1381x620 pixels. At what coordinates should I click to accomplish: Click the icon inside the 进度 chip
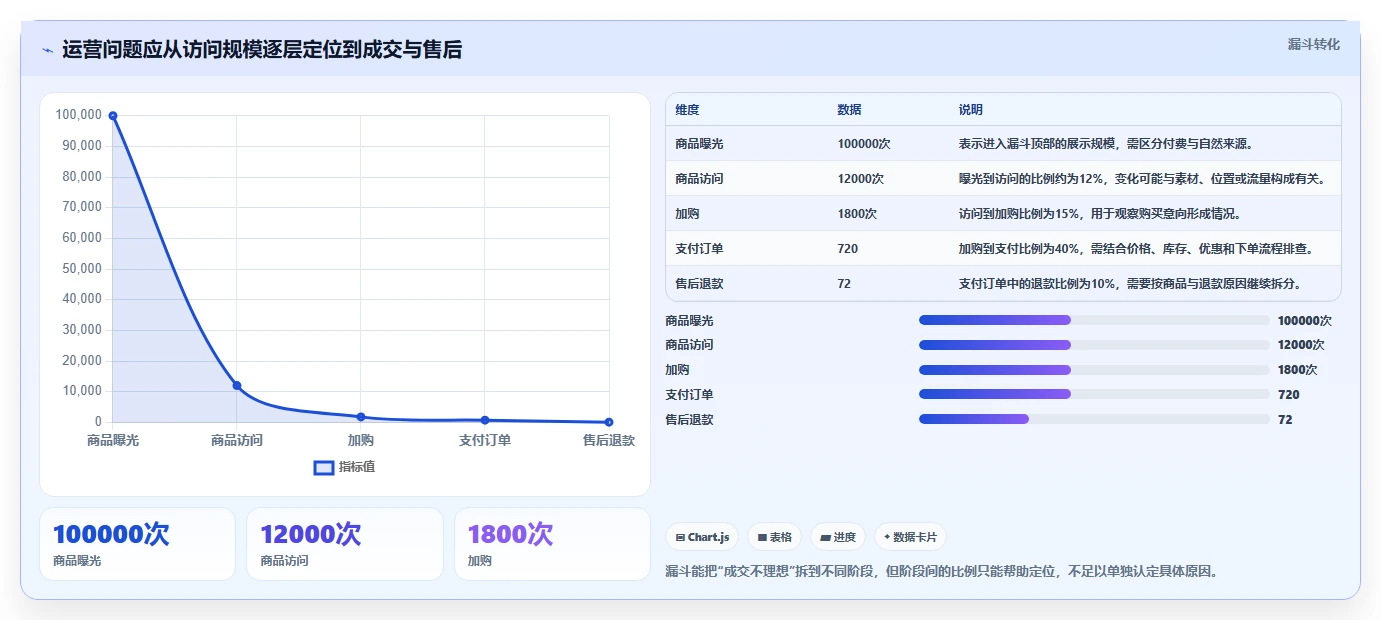coord(825,538)
